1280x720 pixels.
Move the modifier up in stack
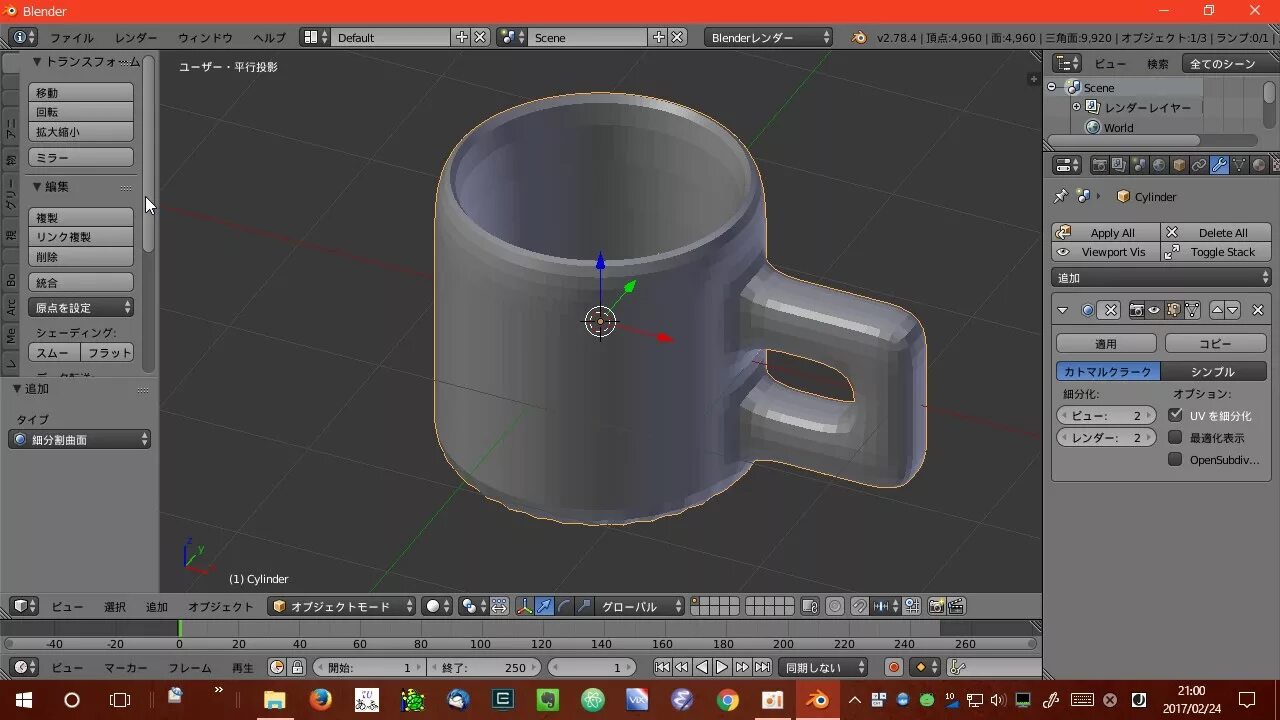tap(1218, 310)
